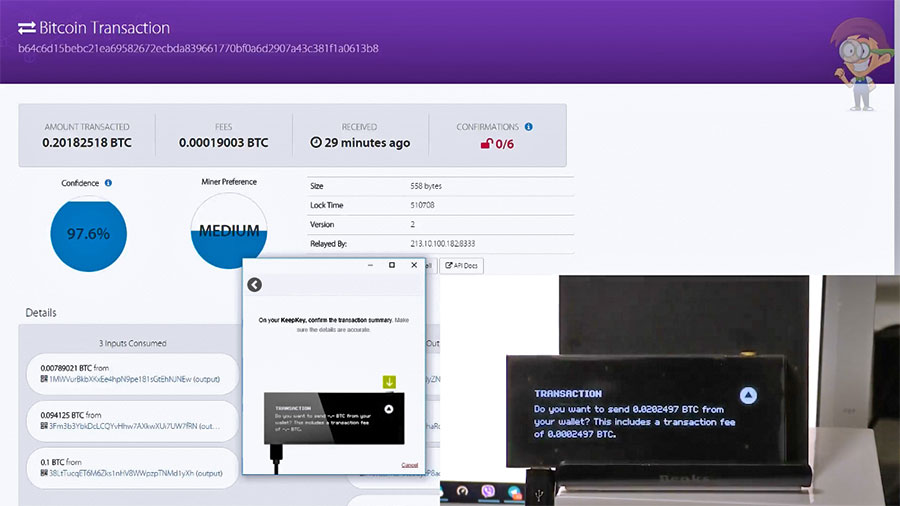Maximize the KeepKey window
This screenshot has width=900, height=506.
pyautogui.click(x=392, y=265)
